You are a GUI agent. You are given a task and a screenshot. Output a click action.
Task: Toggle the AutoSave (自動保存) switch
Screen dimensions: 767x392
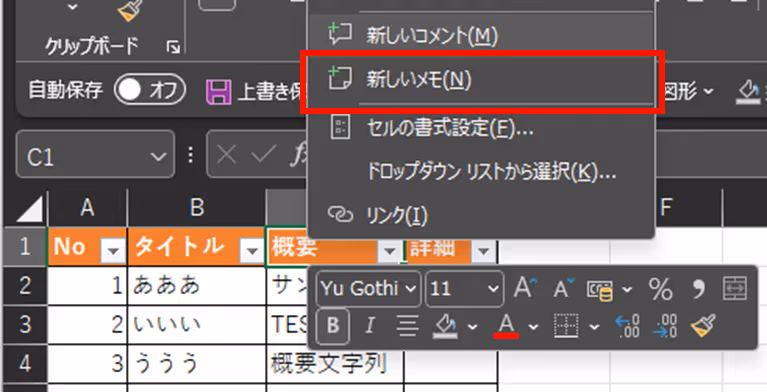click(150, 91)
